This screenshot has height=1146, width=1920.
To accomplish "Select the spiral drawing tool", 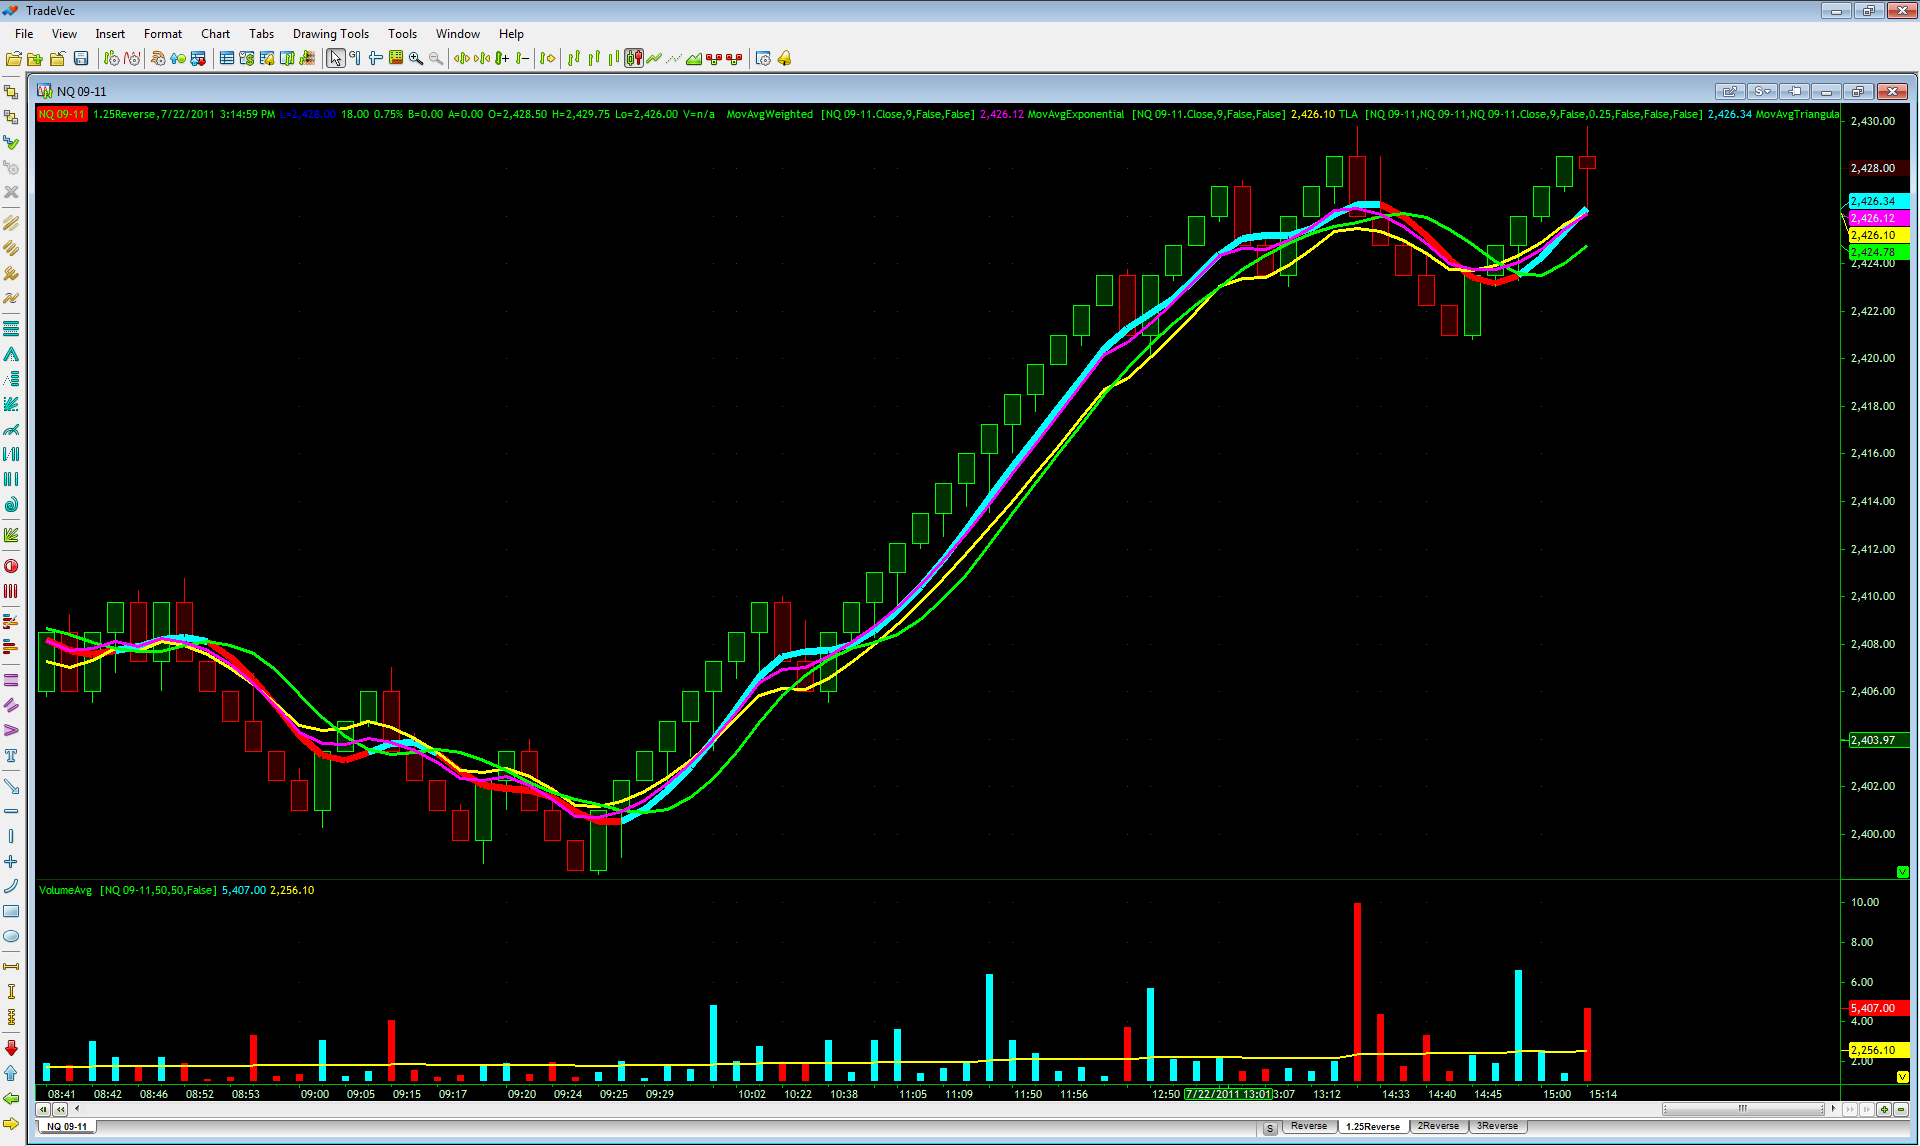I will (x=11, y=505).
